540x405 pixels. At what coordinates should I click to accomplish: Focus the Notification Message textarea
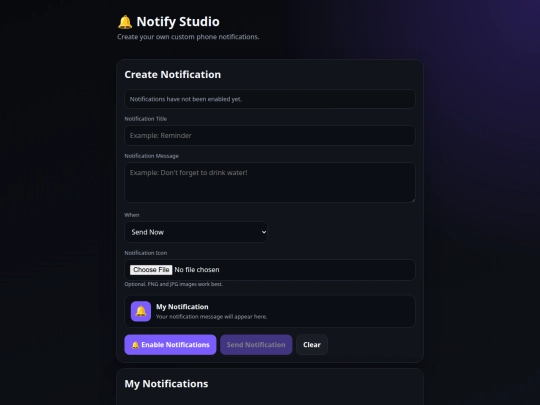[x=270, y=183]
